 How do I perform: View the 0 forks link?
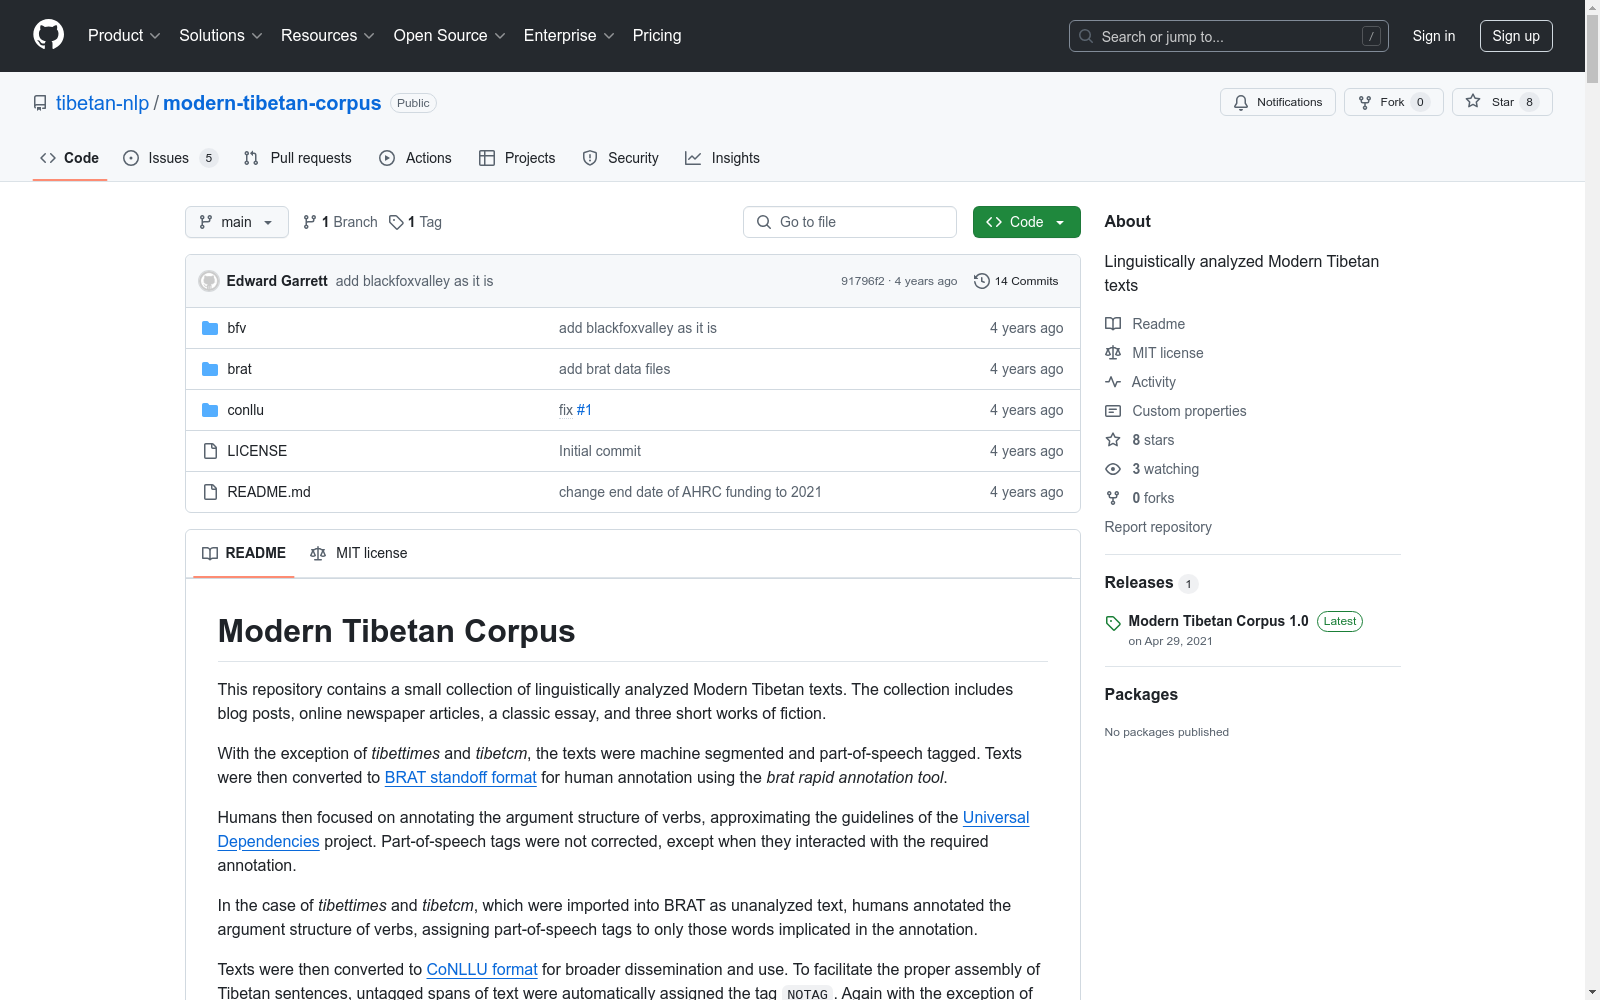[1140, 498]
